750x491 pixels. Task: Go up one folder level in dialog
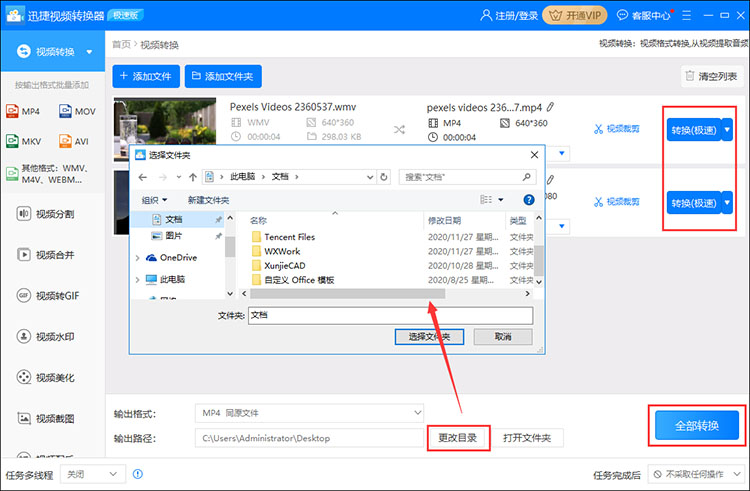point(191,177)
